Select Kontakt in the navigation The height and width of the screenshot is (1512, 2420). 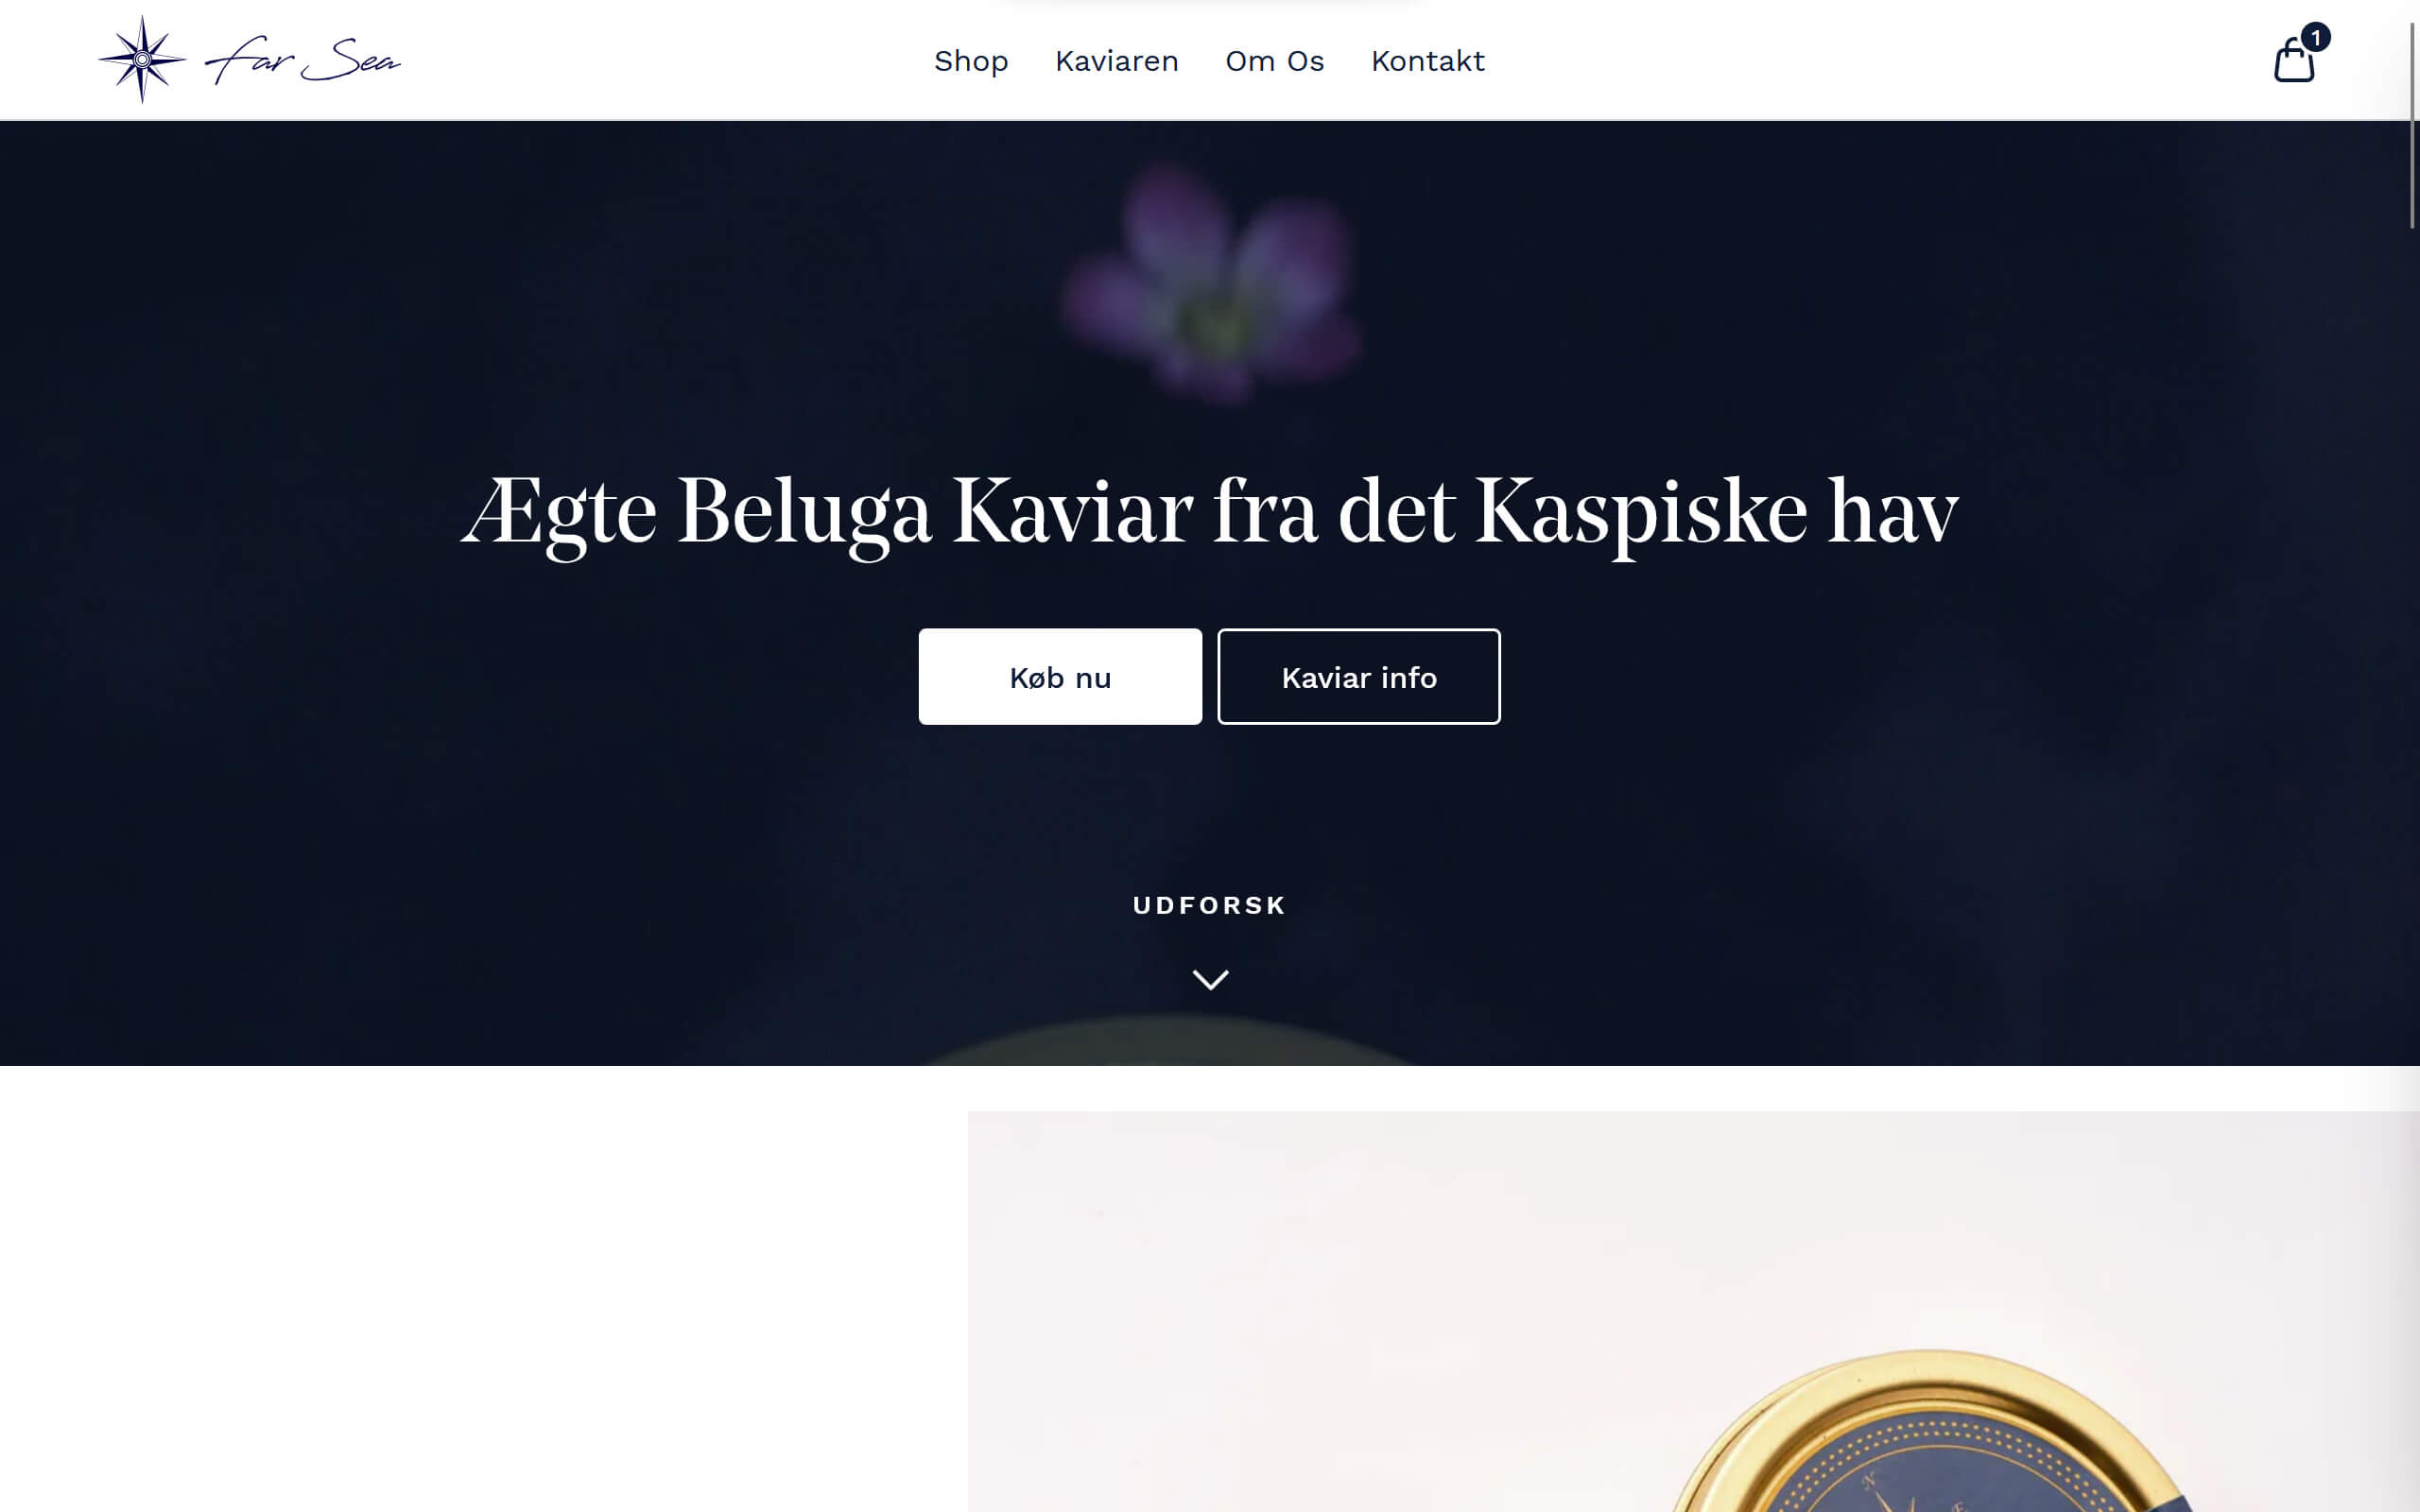click(1427, 61)
